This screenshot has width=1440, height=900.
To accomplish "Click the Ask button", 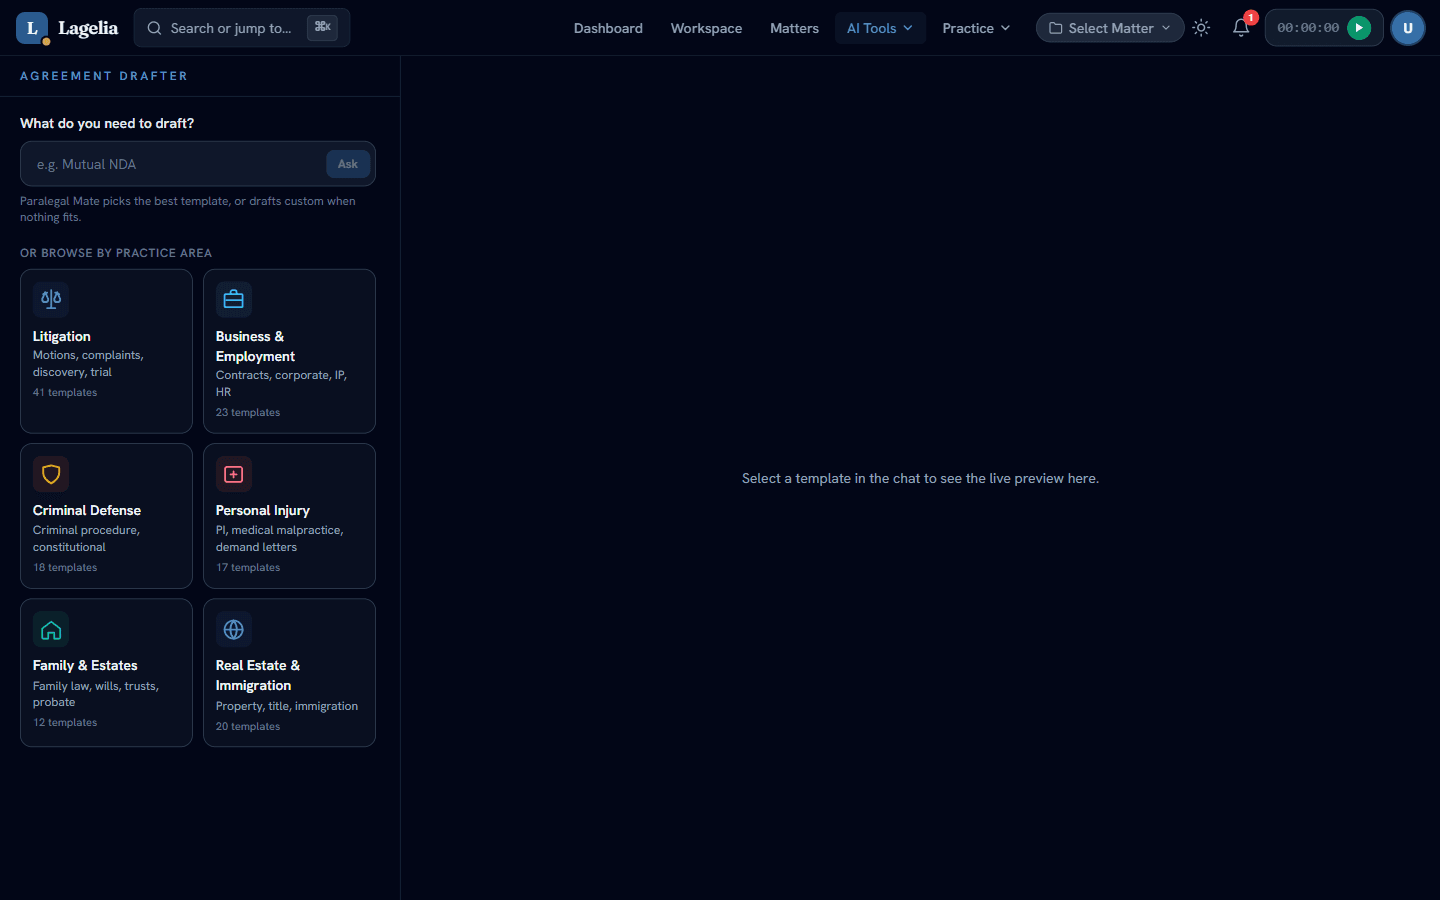I will pos(348,164).
